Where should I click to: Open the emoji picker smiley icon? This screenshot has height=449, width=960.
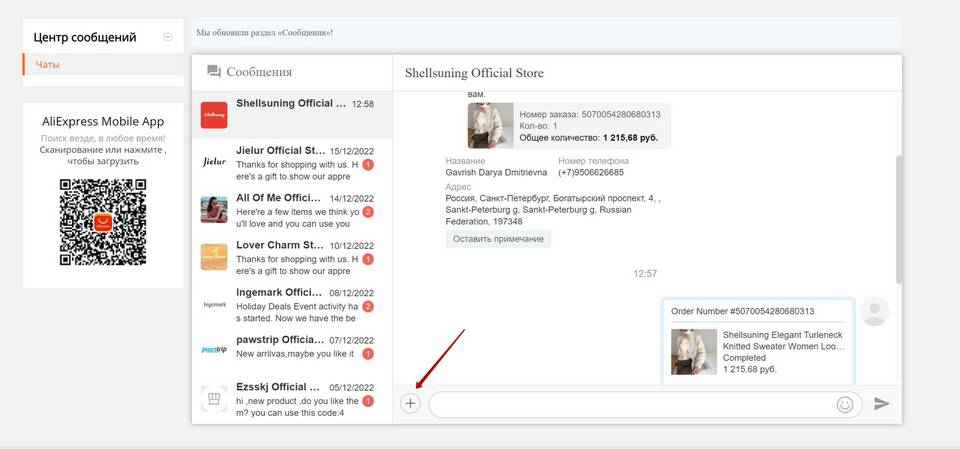click(845, 404)
